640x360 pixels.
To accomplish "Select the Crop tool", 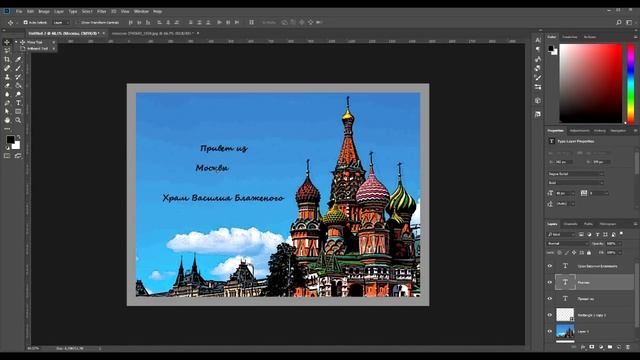I will (7, 59).
